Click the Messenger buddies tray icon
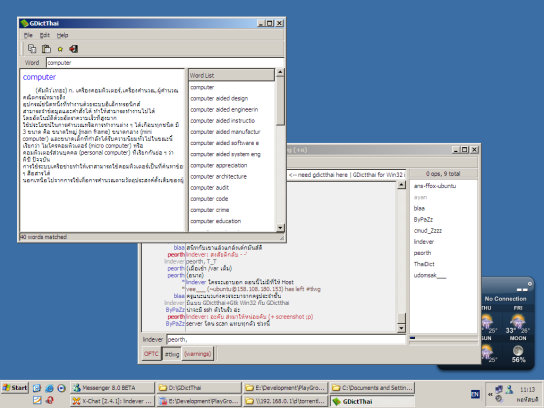Viewport: 544px width, 408px height. 509,390
